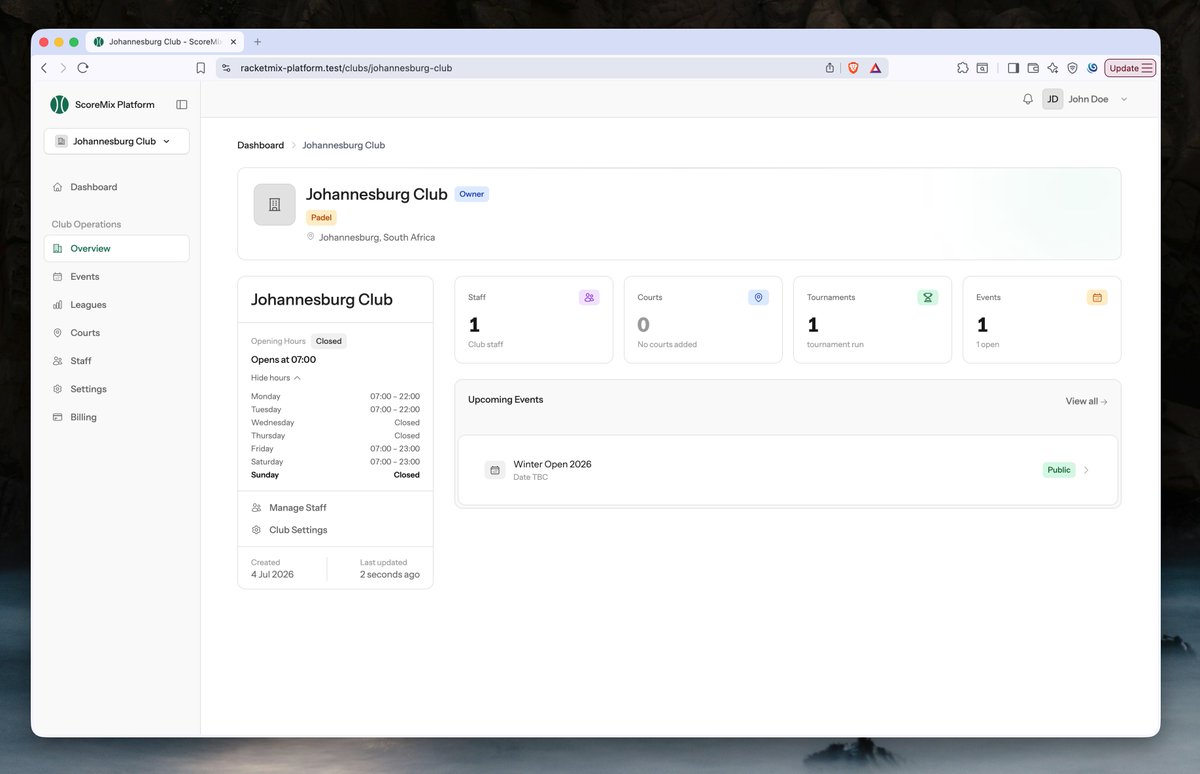Open Billing in the sidebar
The width and height of the screenshot is (1200, 774).
116,417
